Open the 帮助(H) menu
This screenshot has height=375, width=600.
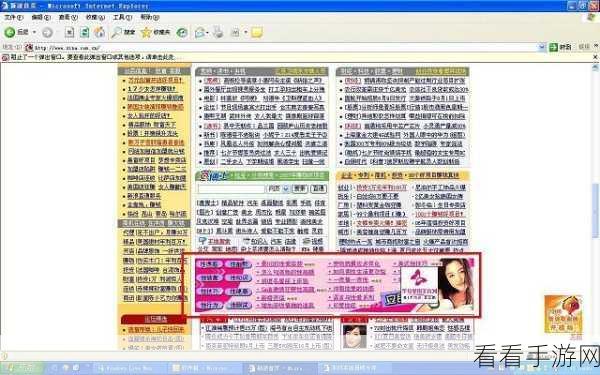coord(150,17)
